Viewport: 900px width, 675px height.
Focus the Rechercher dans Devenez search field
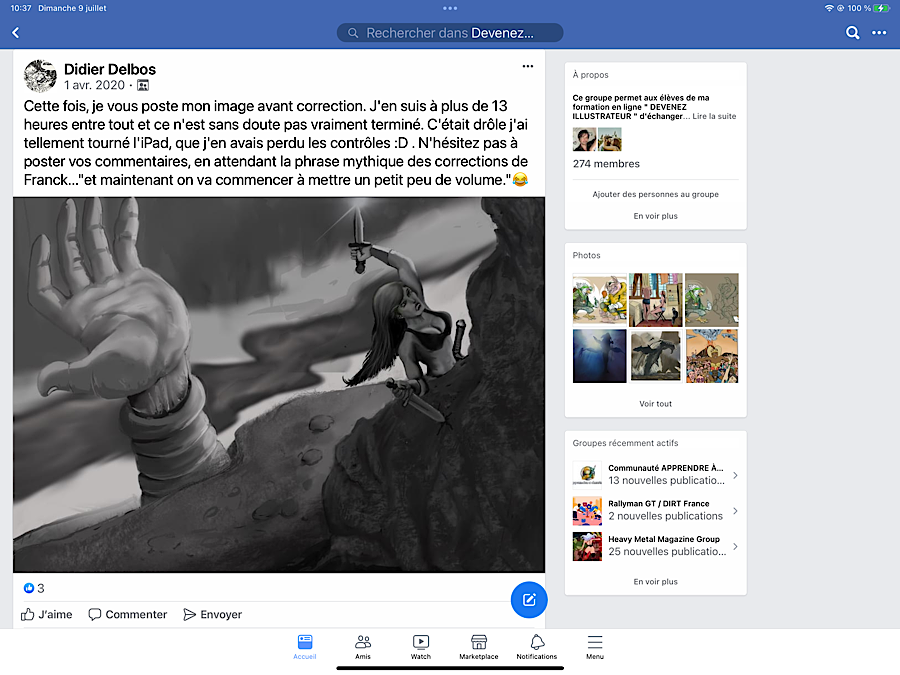[x=449, y=33]
